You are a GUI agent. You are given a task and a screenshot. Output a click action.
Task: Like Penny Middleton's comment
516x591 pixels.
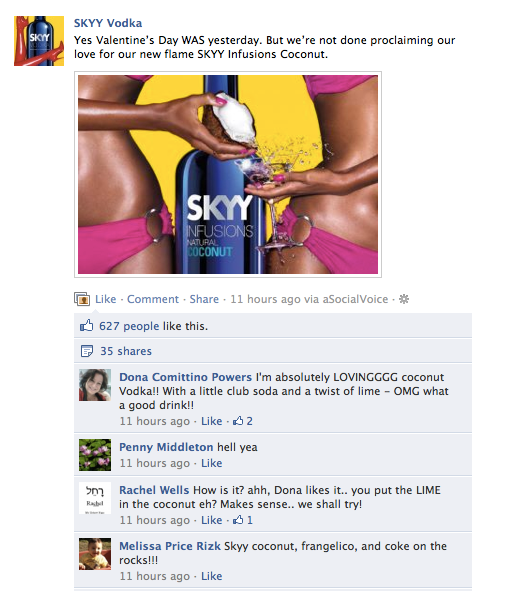tap(211, 463)
